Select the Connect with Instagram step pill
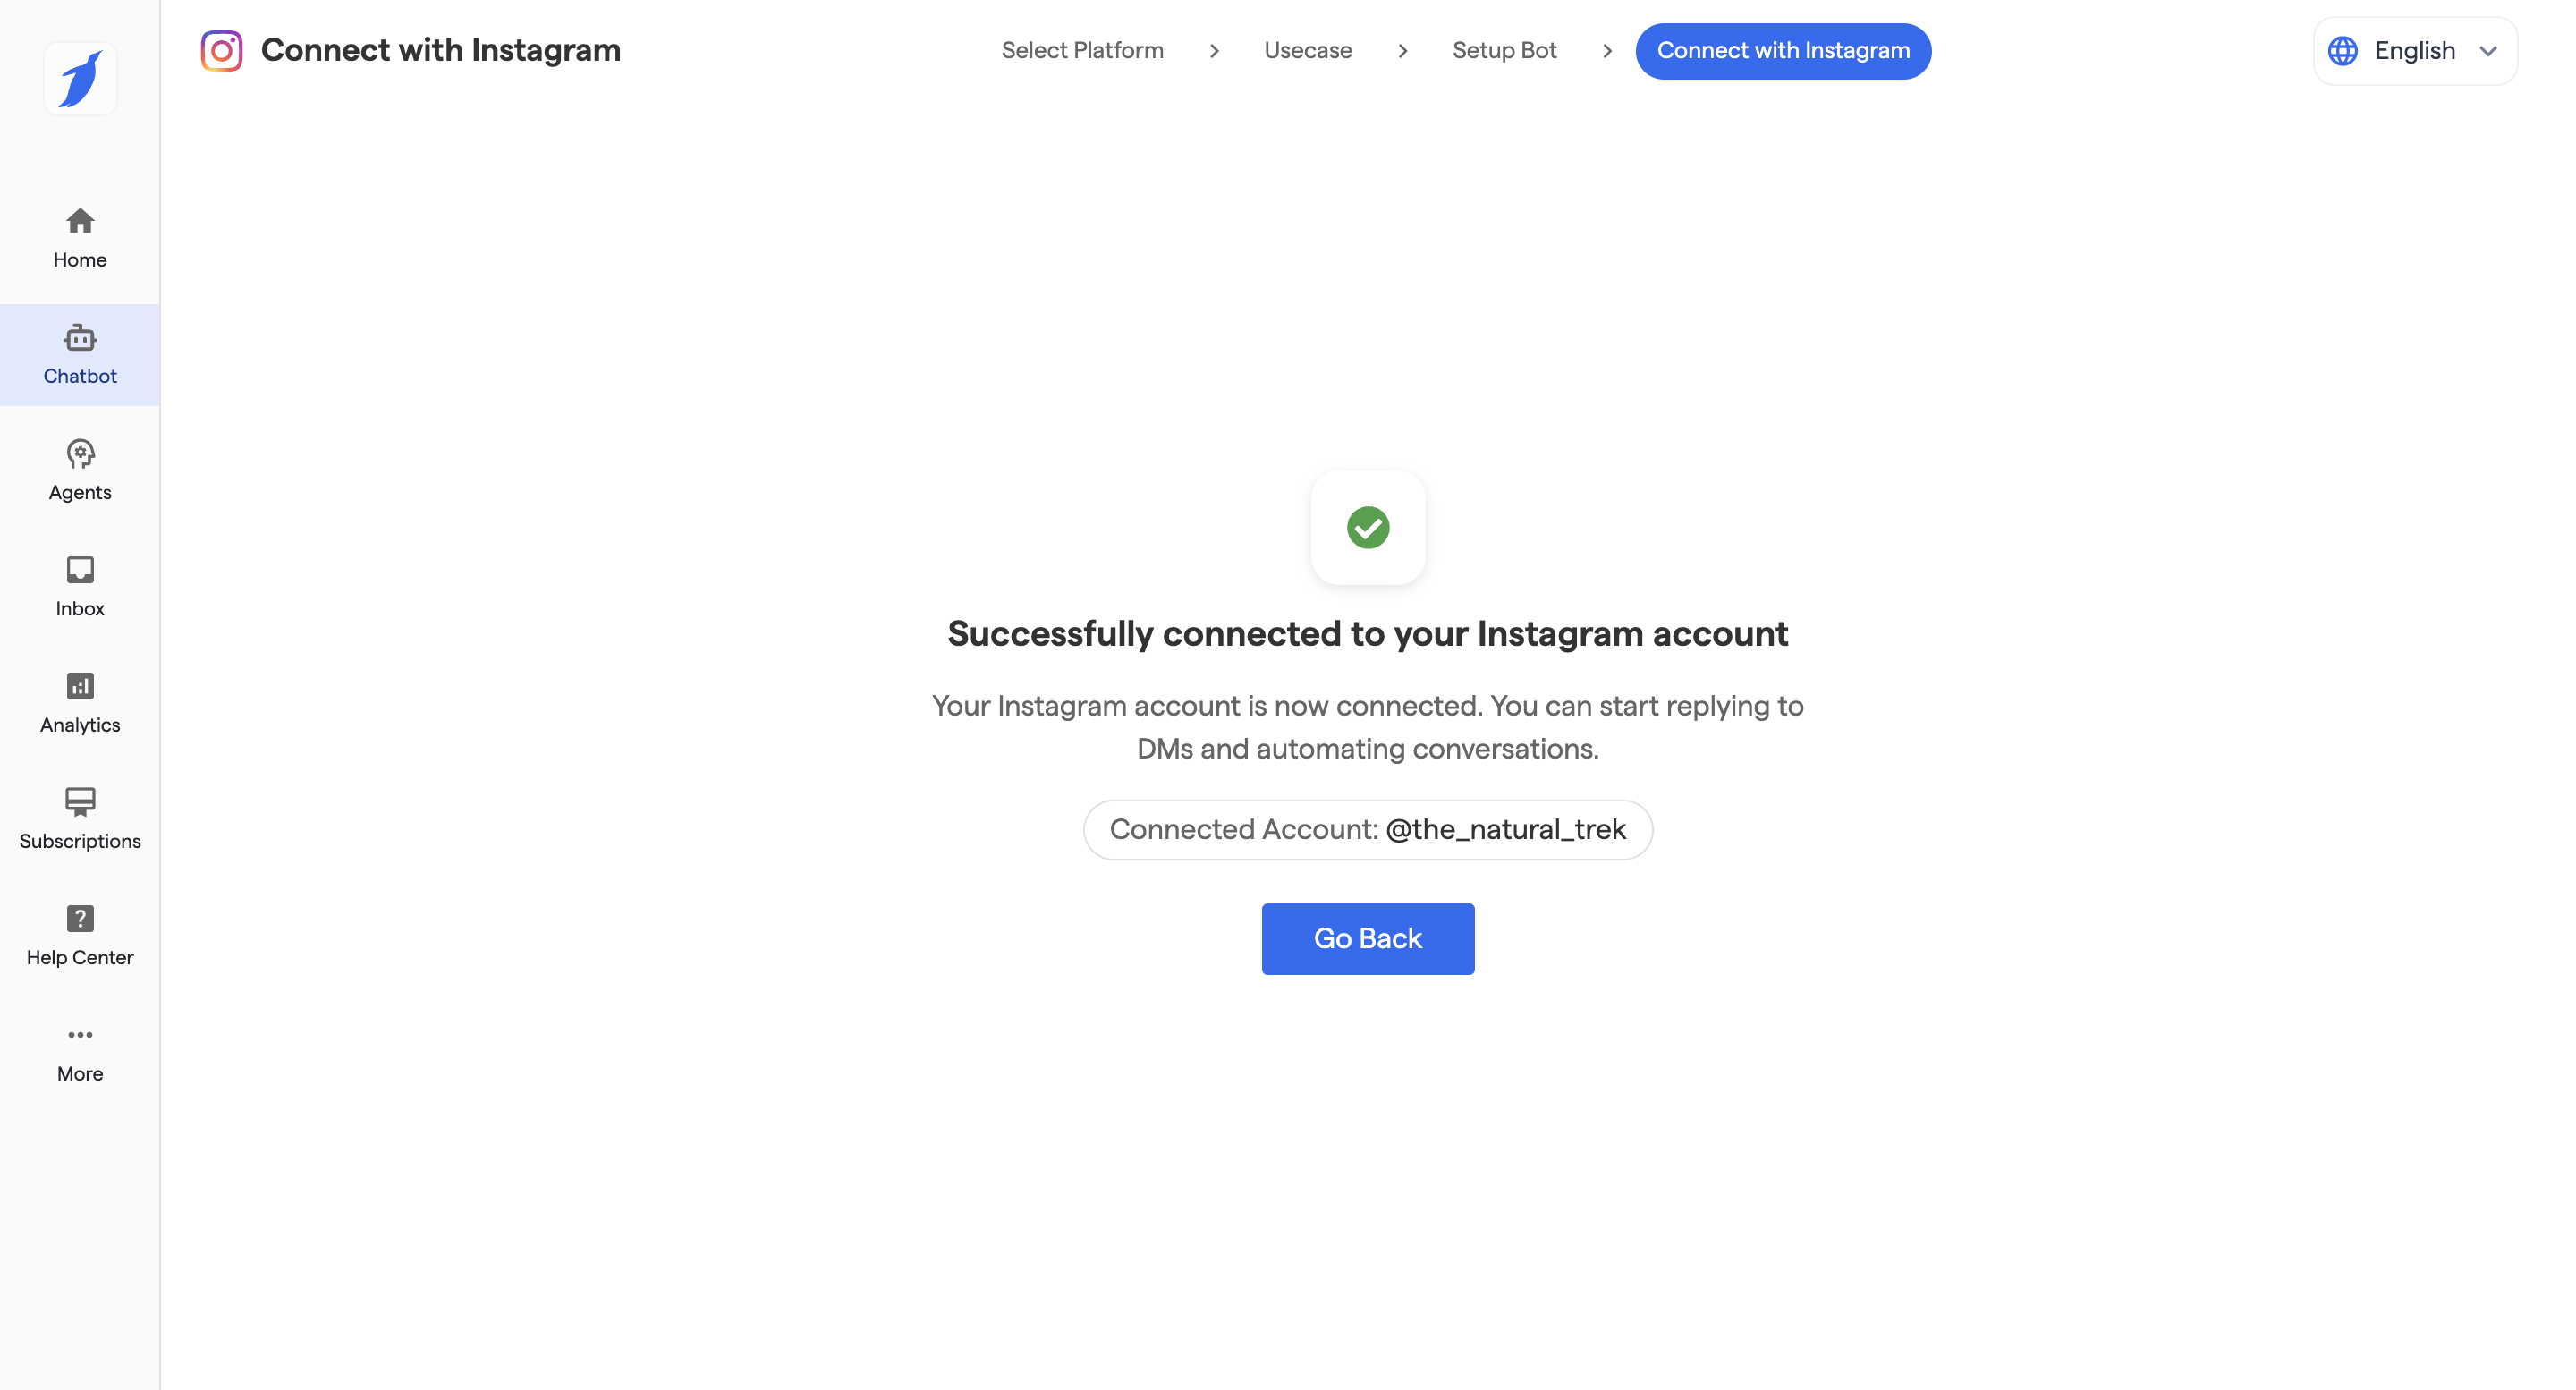The image size is (2576, 1390). [x=1783, y=51]
